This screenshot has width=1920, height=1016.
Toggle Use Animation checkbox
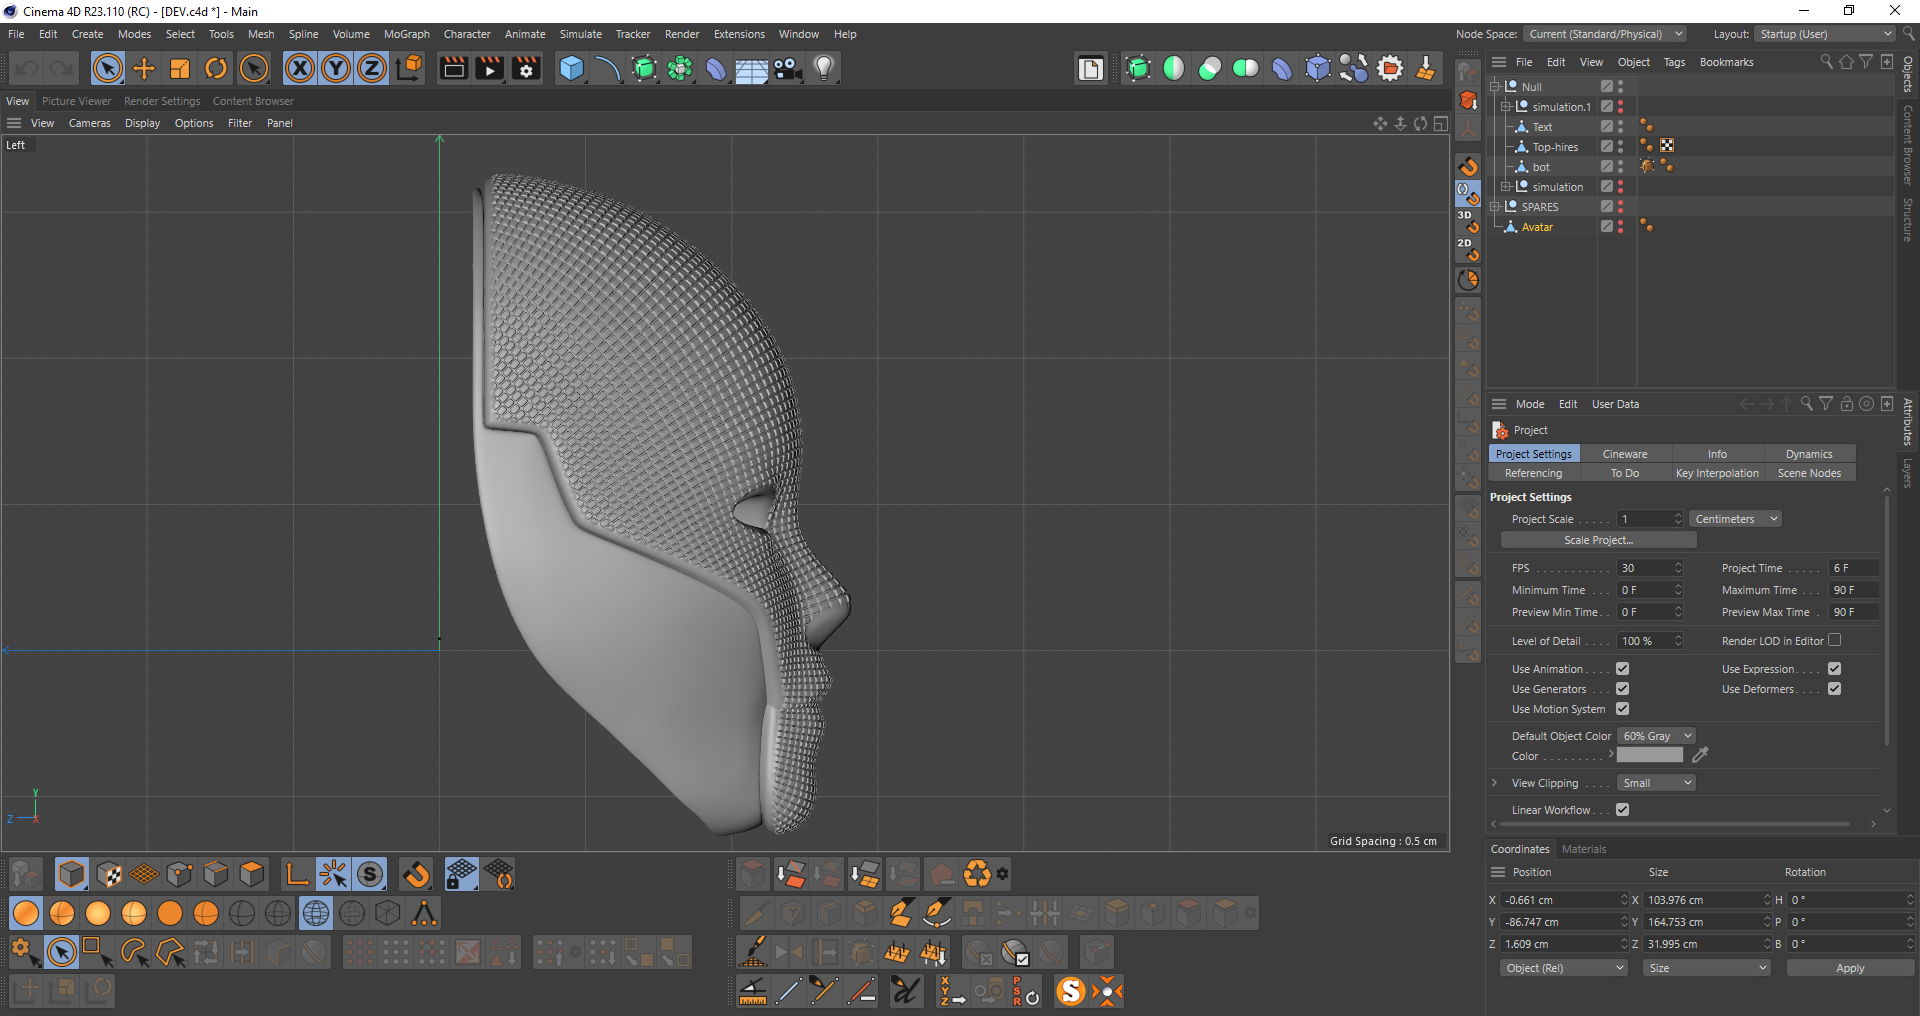tap(1623, 669)
